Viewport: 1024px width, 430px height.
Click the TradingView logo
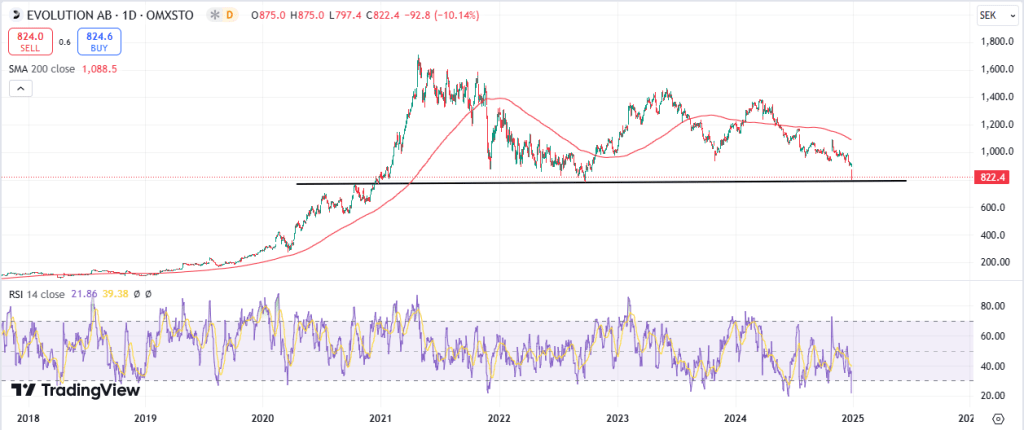point(74,390)
